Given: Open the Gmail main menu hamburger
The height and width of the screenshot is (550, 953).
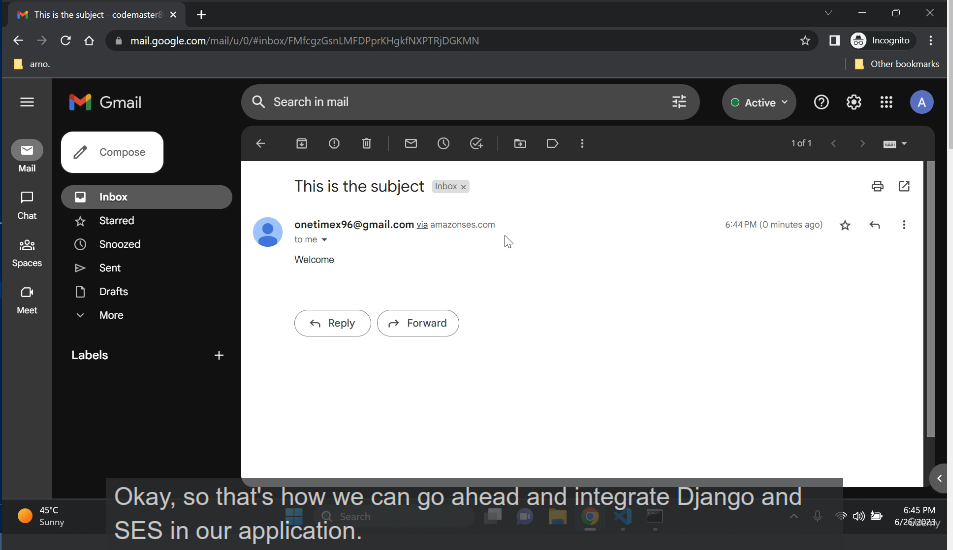Looking at the screenshot, I should point(27,102).
